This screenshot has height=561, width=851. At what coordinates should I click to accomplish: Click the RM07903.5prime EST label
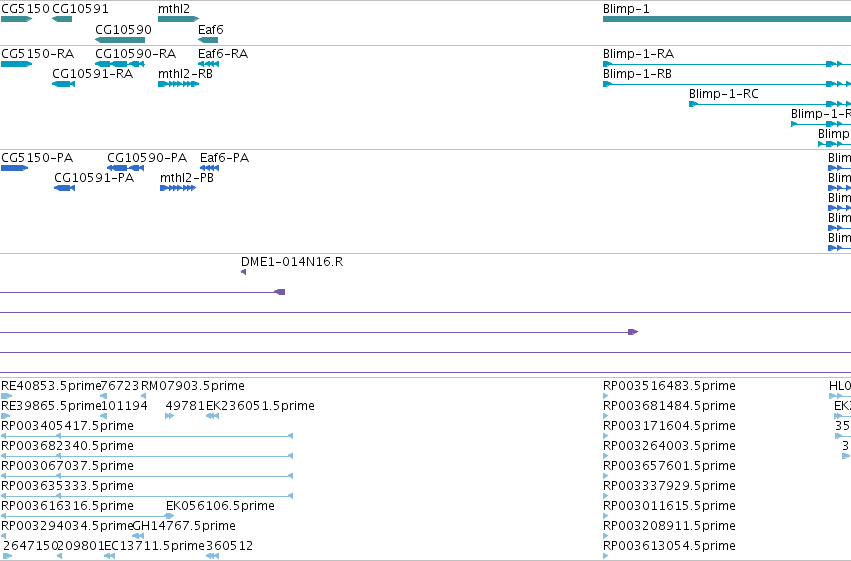(193, 386)
